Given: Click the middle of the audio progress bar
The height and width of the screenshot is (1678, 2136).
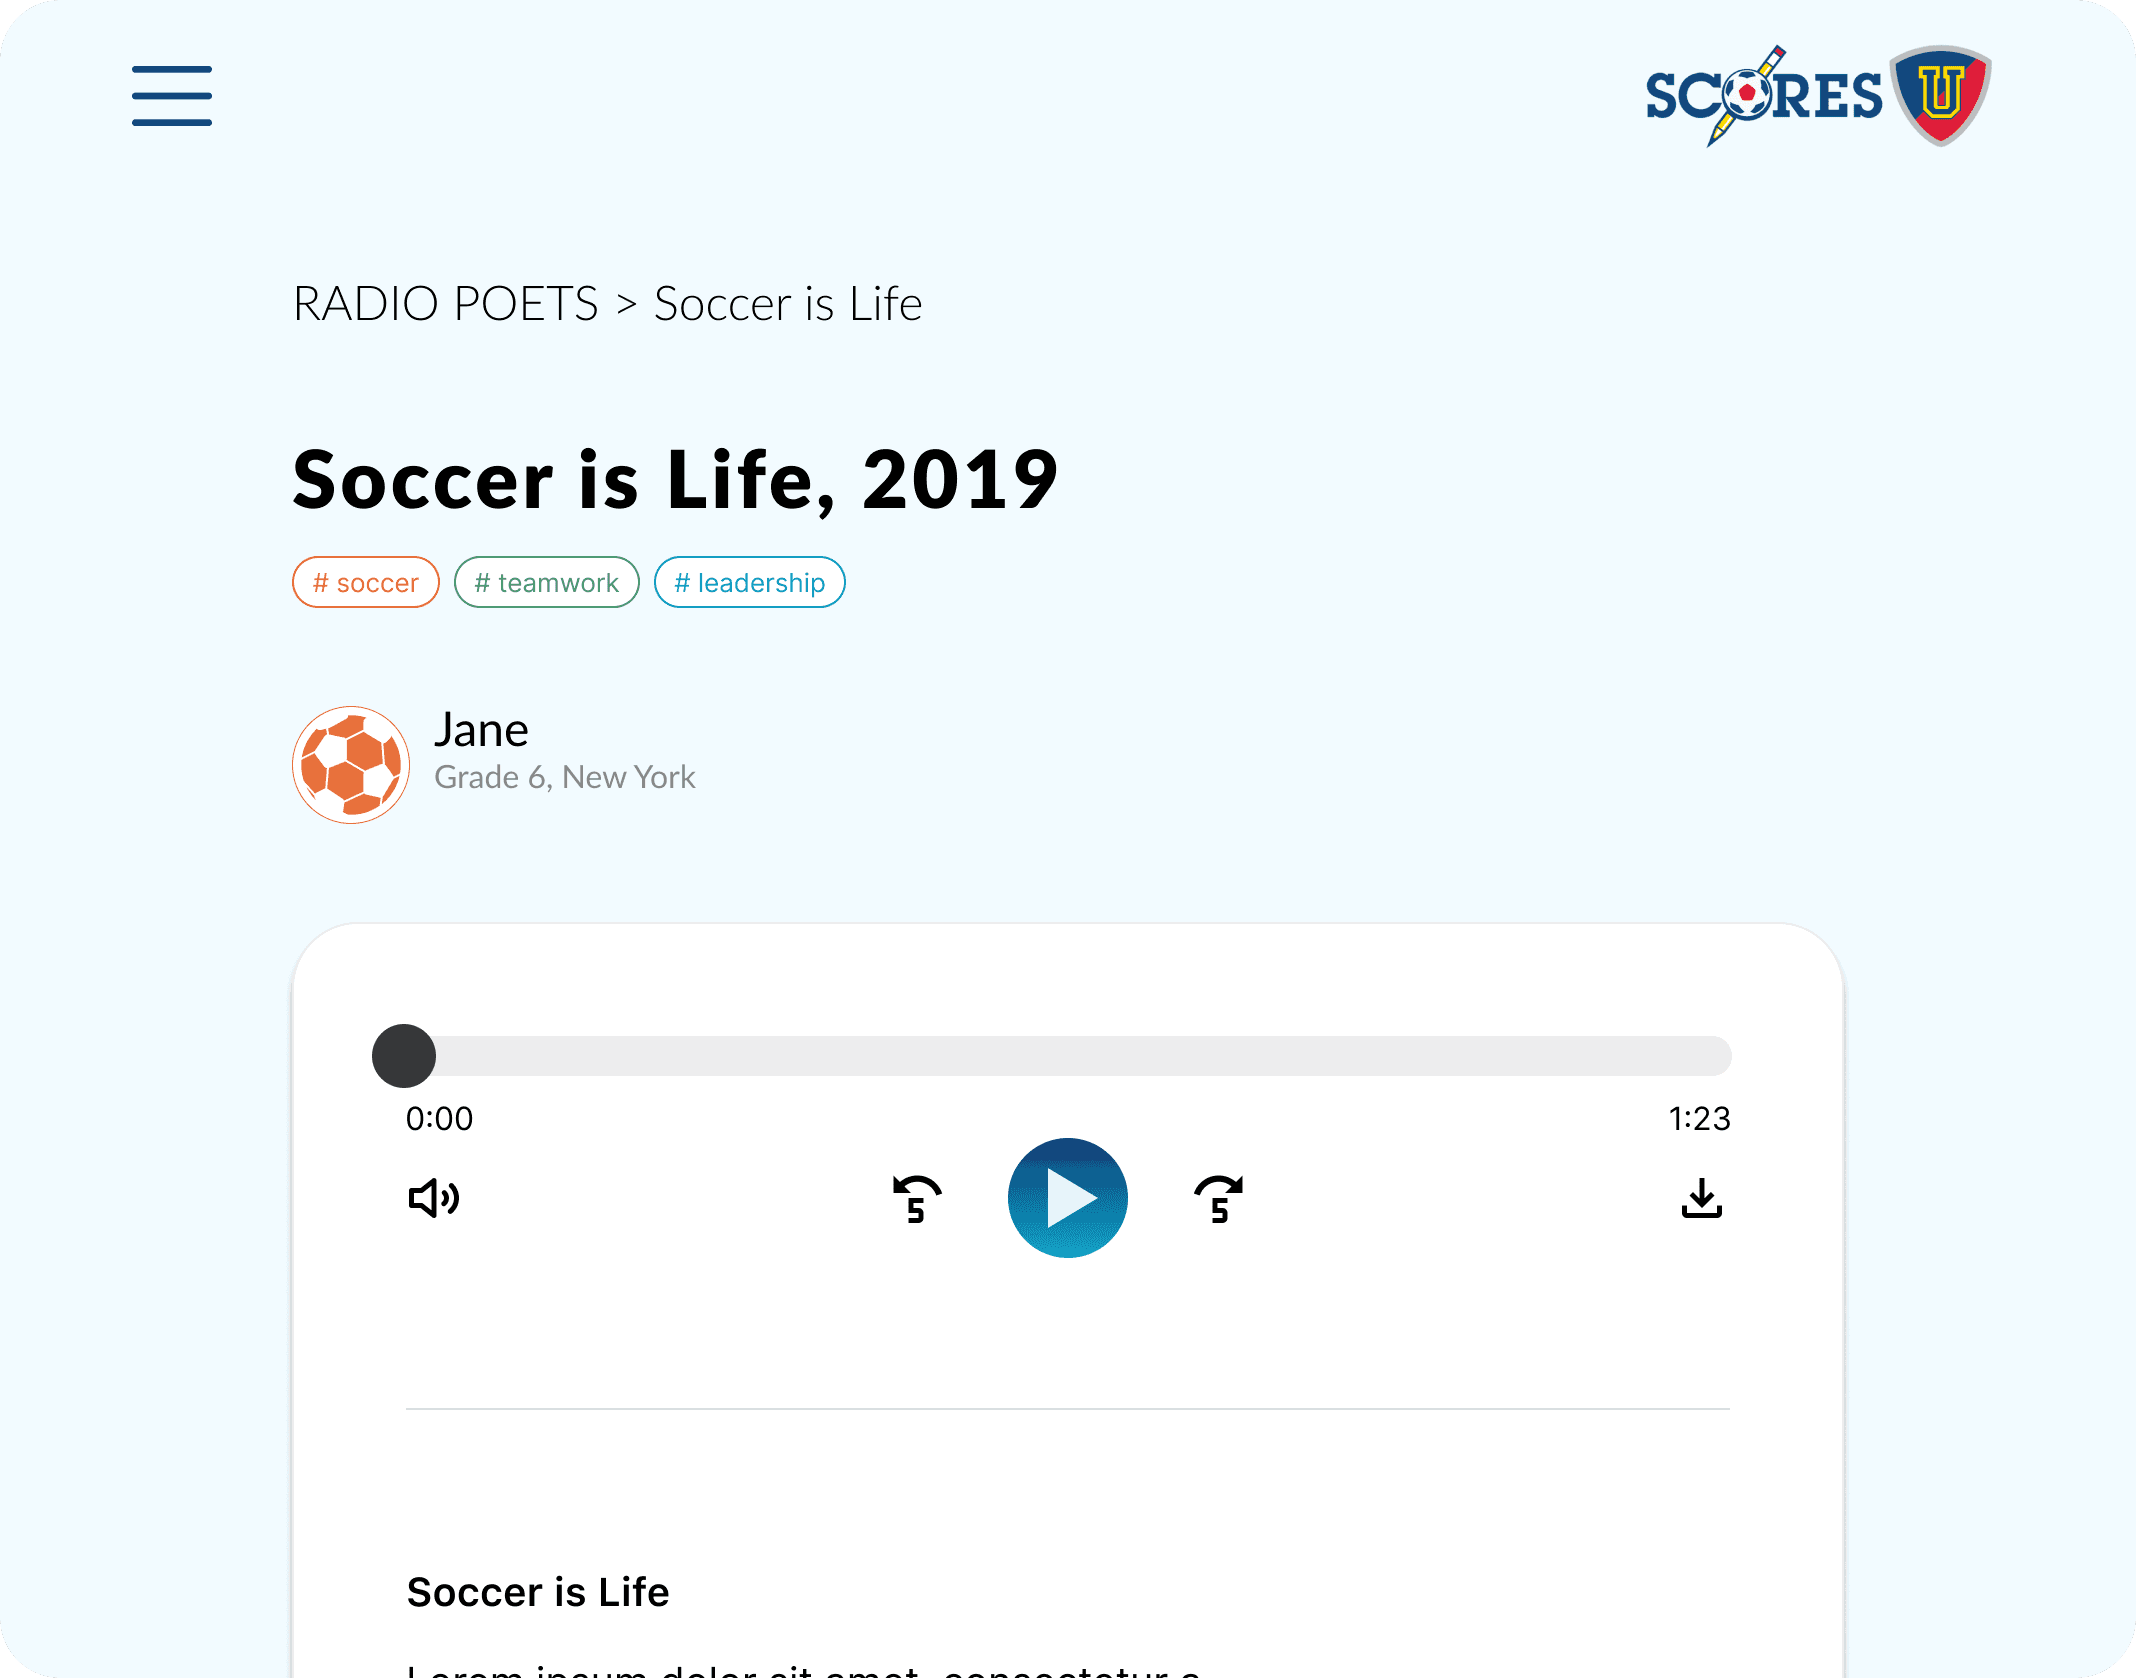Looking at the screenshot, I should tap(1068, 1056).
